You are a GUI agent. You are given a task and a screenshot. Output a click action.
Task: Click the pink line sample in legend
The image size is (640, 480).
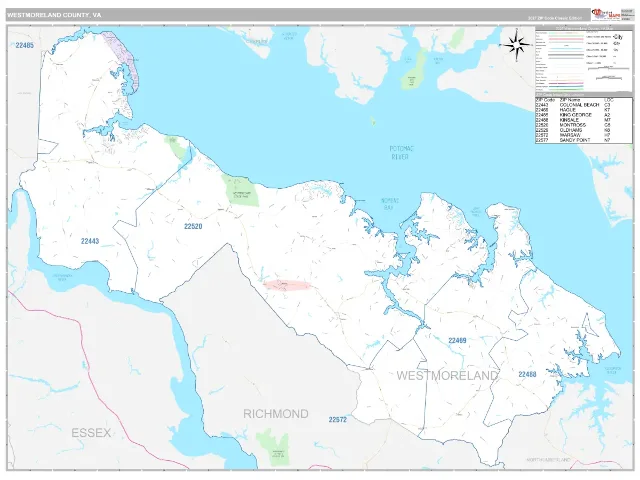click(565, 40)
